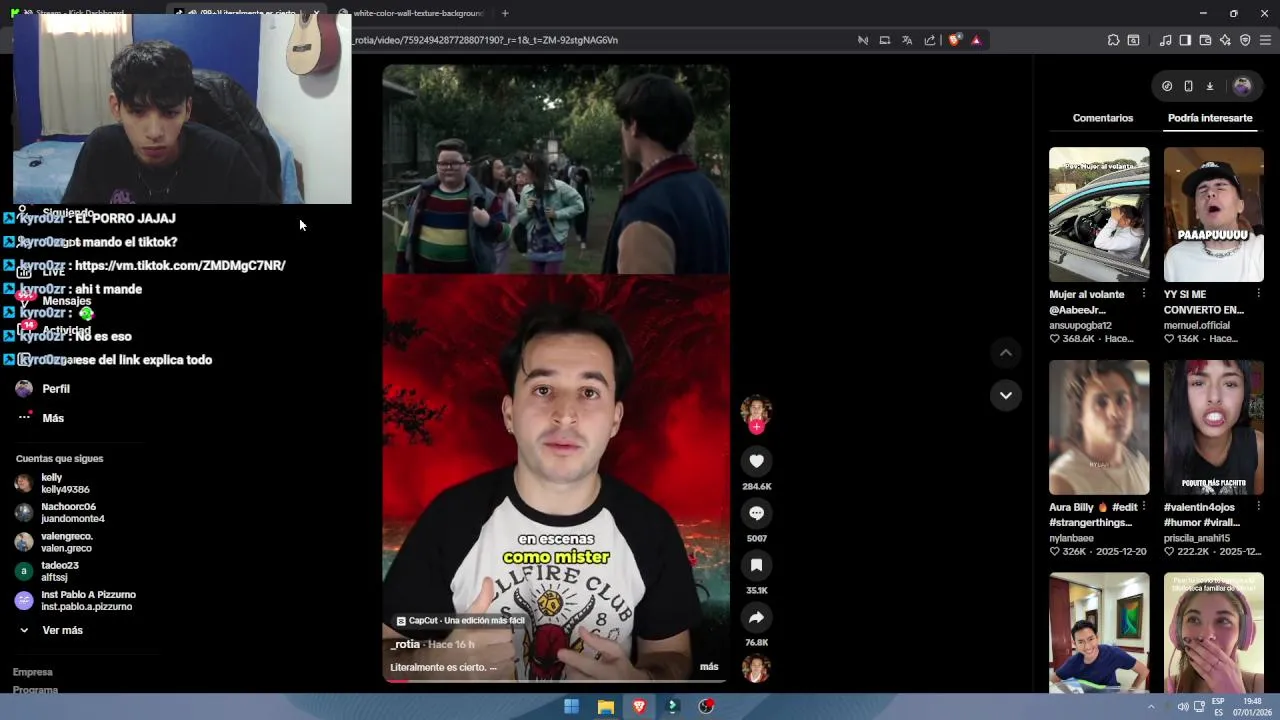Click the translate page icon in address bar
The image size is (1280, 720).
(907, 40)
